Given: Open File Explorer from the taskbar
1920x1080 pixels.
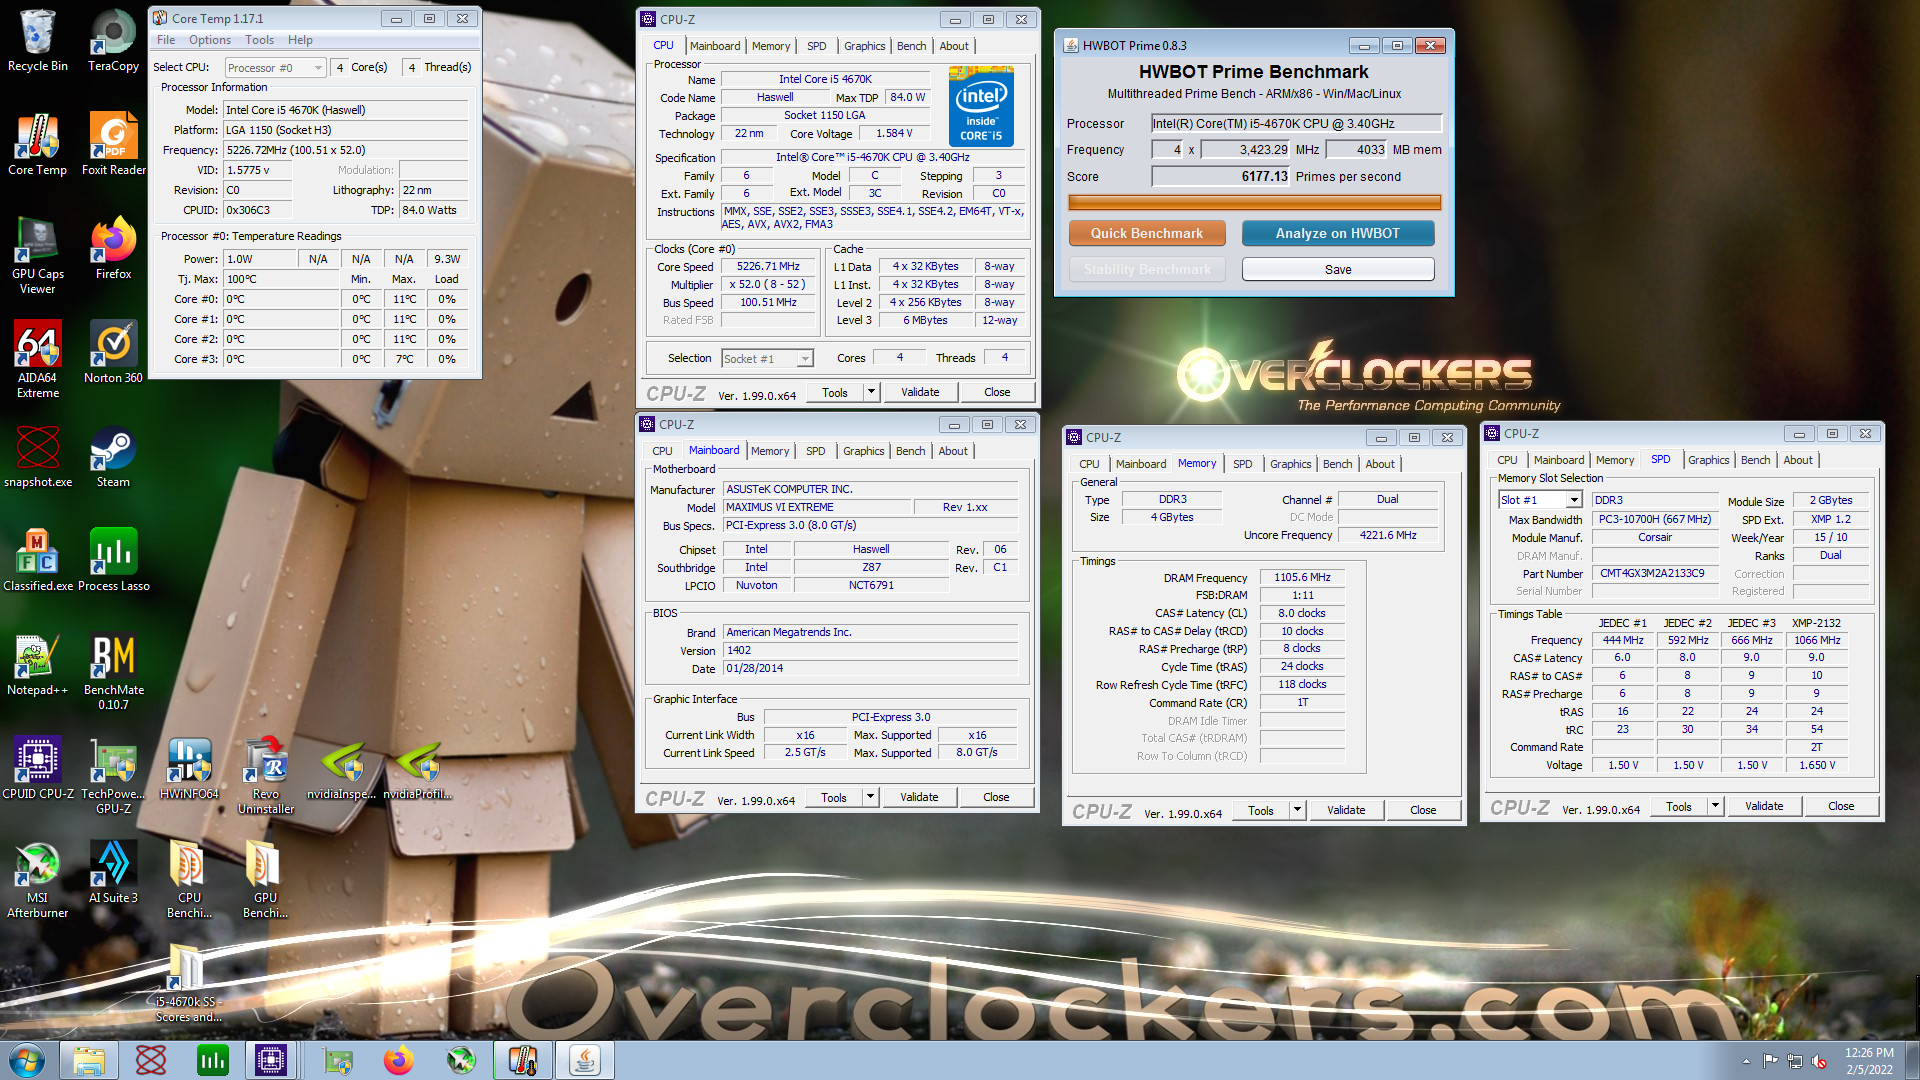Looking at the screenshot, I should [88, 1060].
